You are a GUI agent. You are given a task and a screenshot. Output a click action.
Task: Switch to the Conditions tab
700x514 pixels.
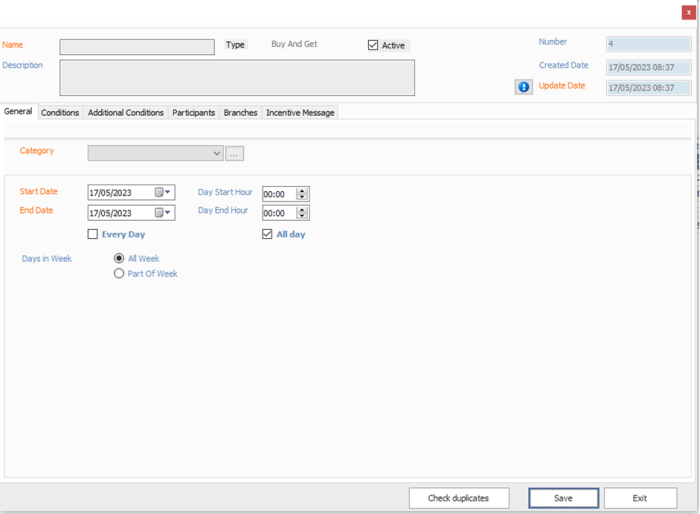click(x=60, y=113)
